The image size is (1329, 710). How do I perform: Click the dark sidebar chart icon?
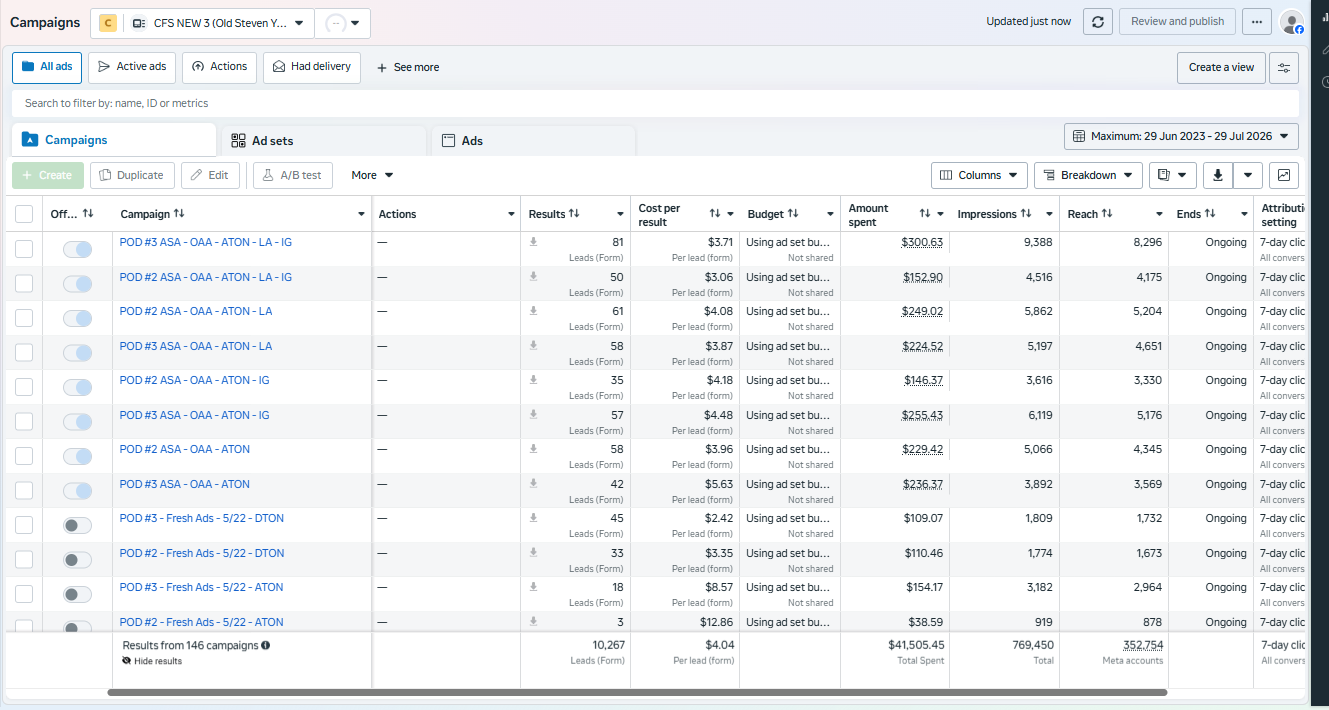click(1324, 17)
